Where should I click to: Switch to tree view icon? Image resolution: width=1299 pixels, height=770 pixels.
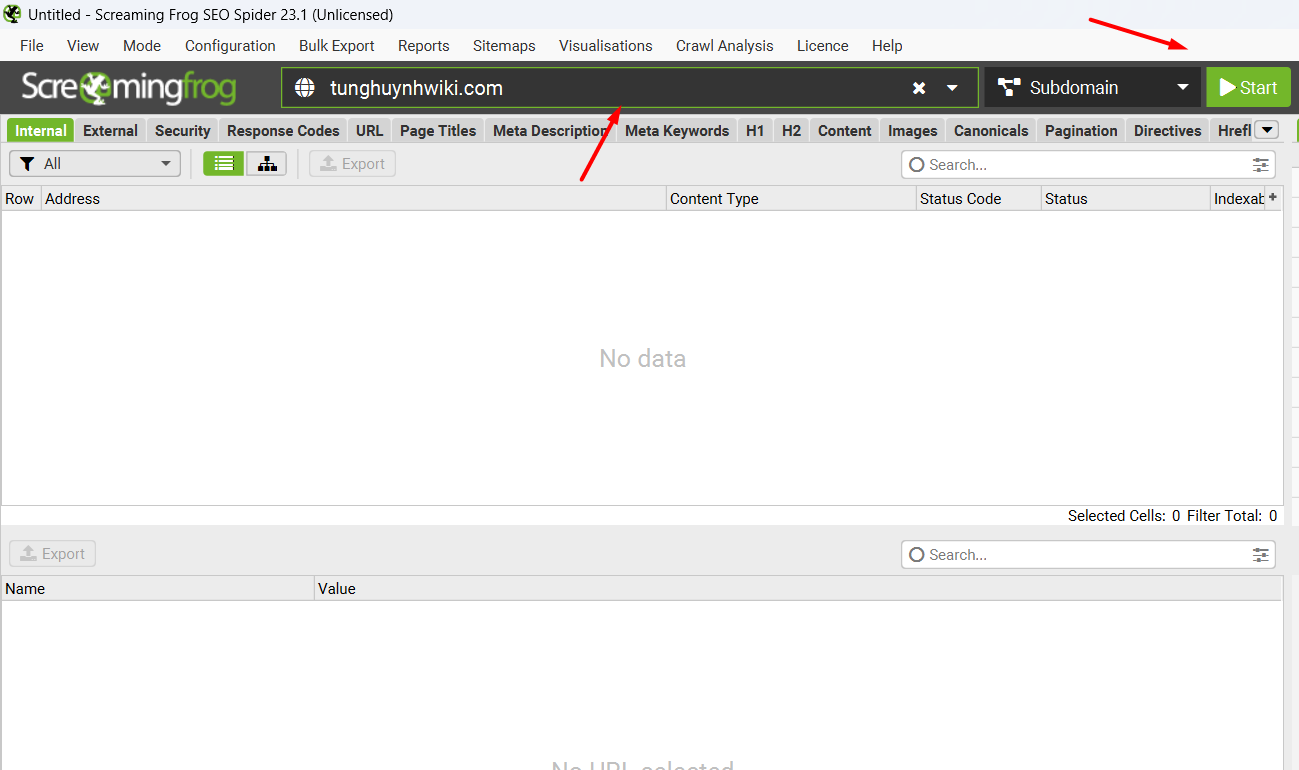coord(267,164)
